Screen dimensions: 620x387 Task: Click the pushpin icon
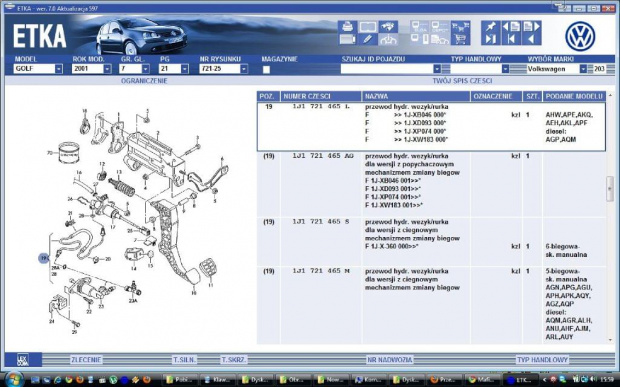click(490, 27)
